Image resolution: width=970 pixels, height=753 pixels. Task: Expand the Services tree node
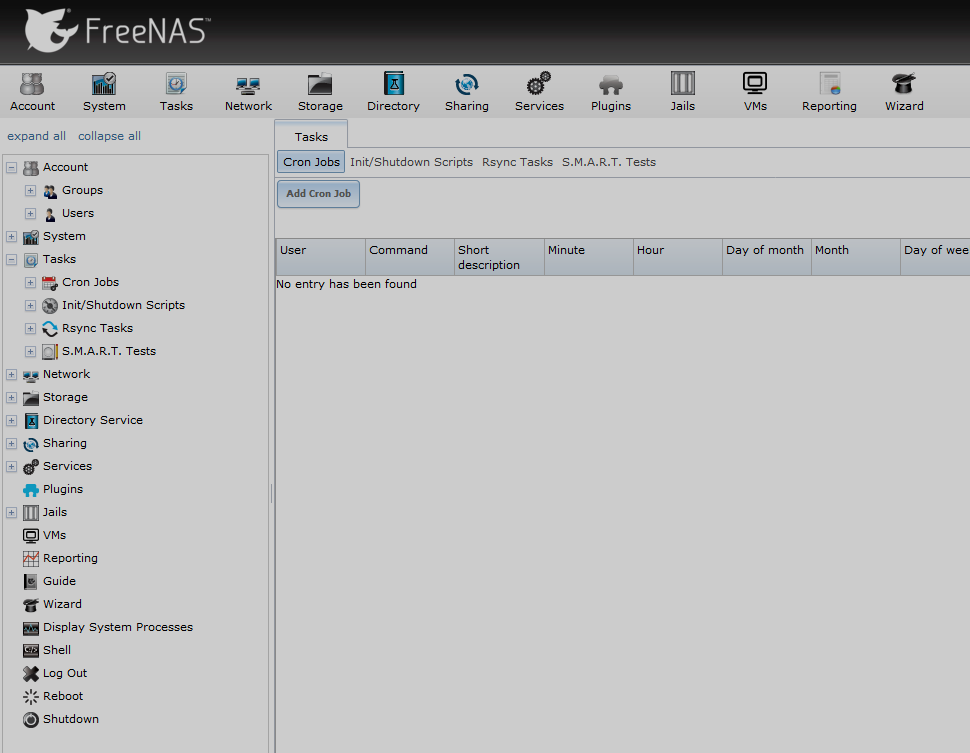(11, 467)
